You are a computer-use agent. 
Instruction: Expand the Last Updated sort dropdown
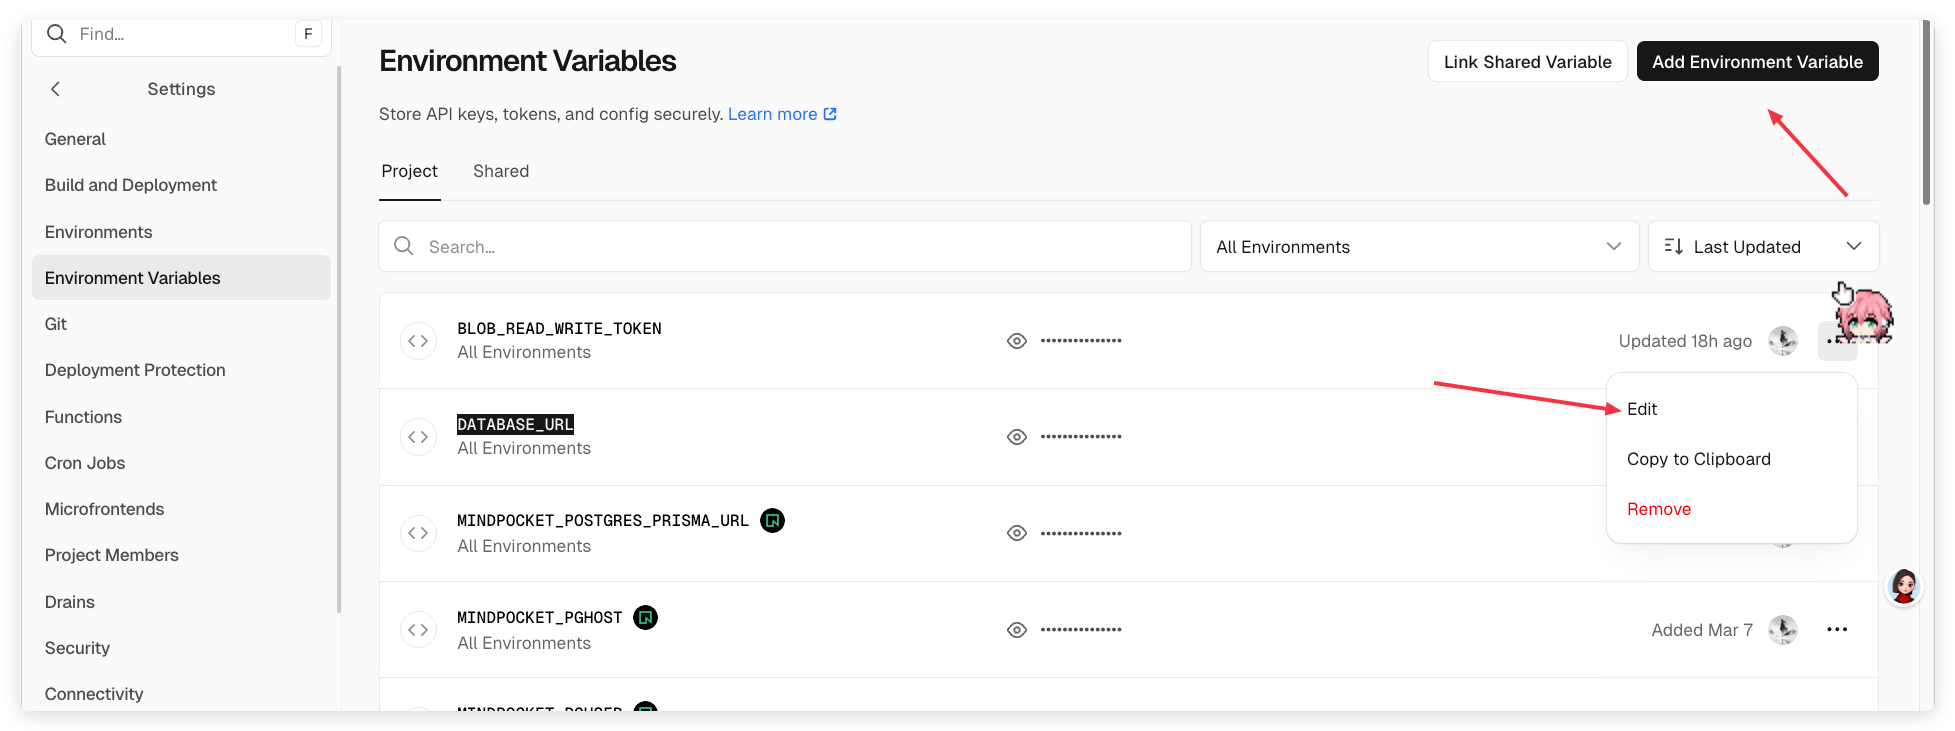point(1762,247)
